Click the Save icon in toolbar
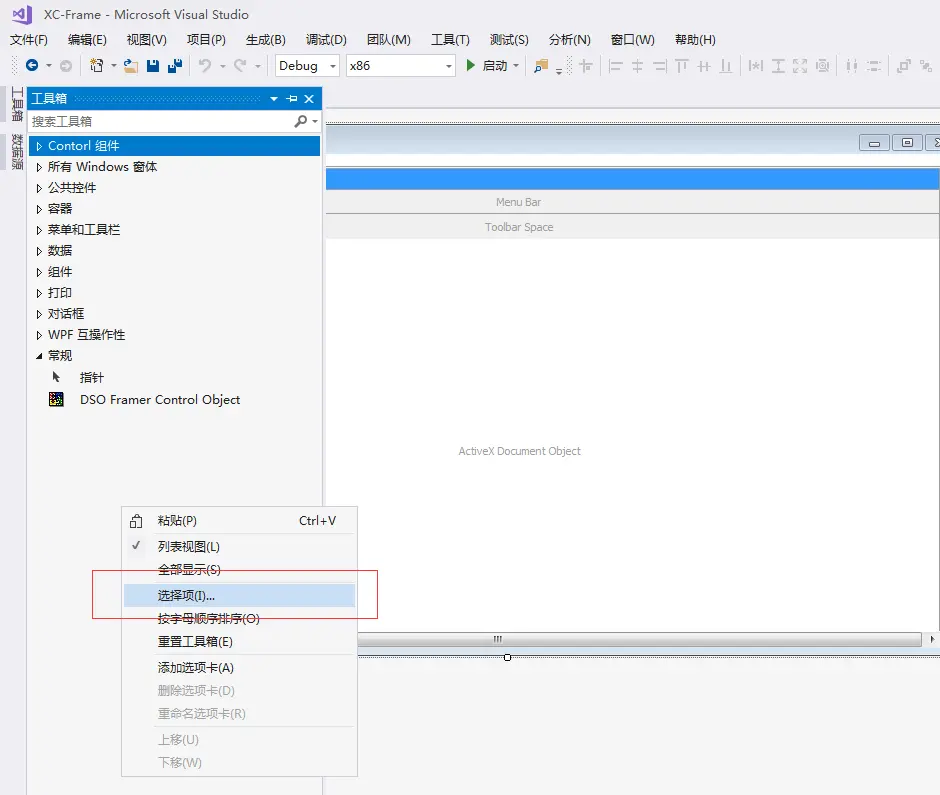Viewport: 940px width, 795px height. 153,65
